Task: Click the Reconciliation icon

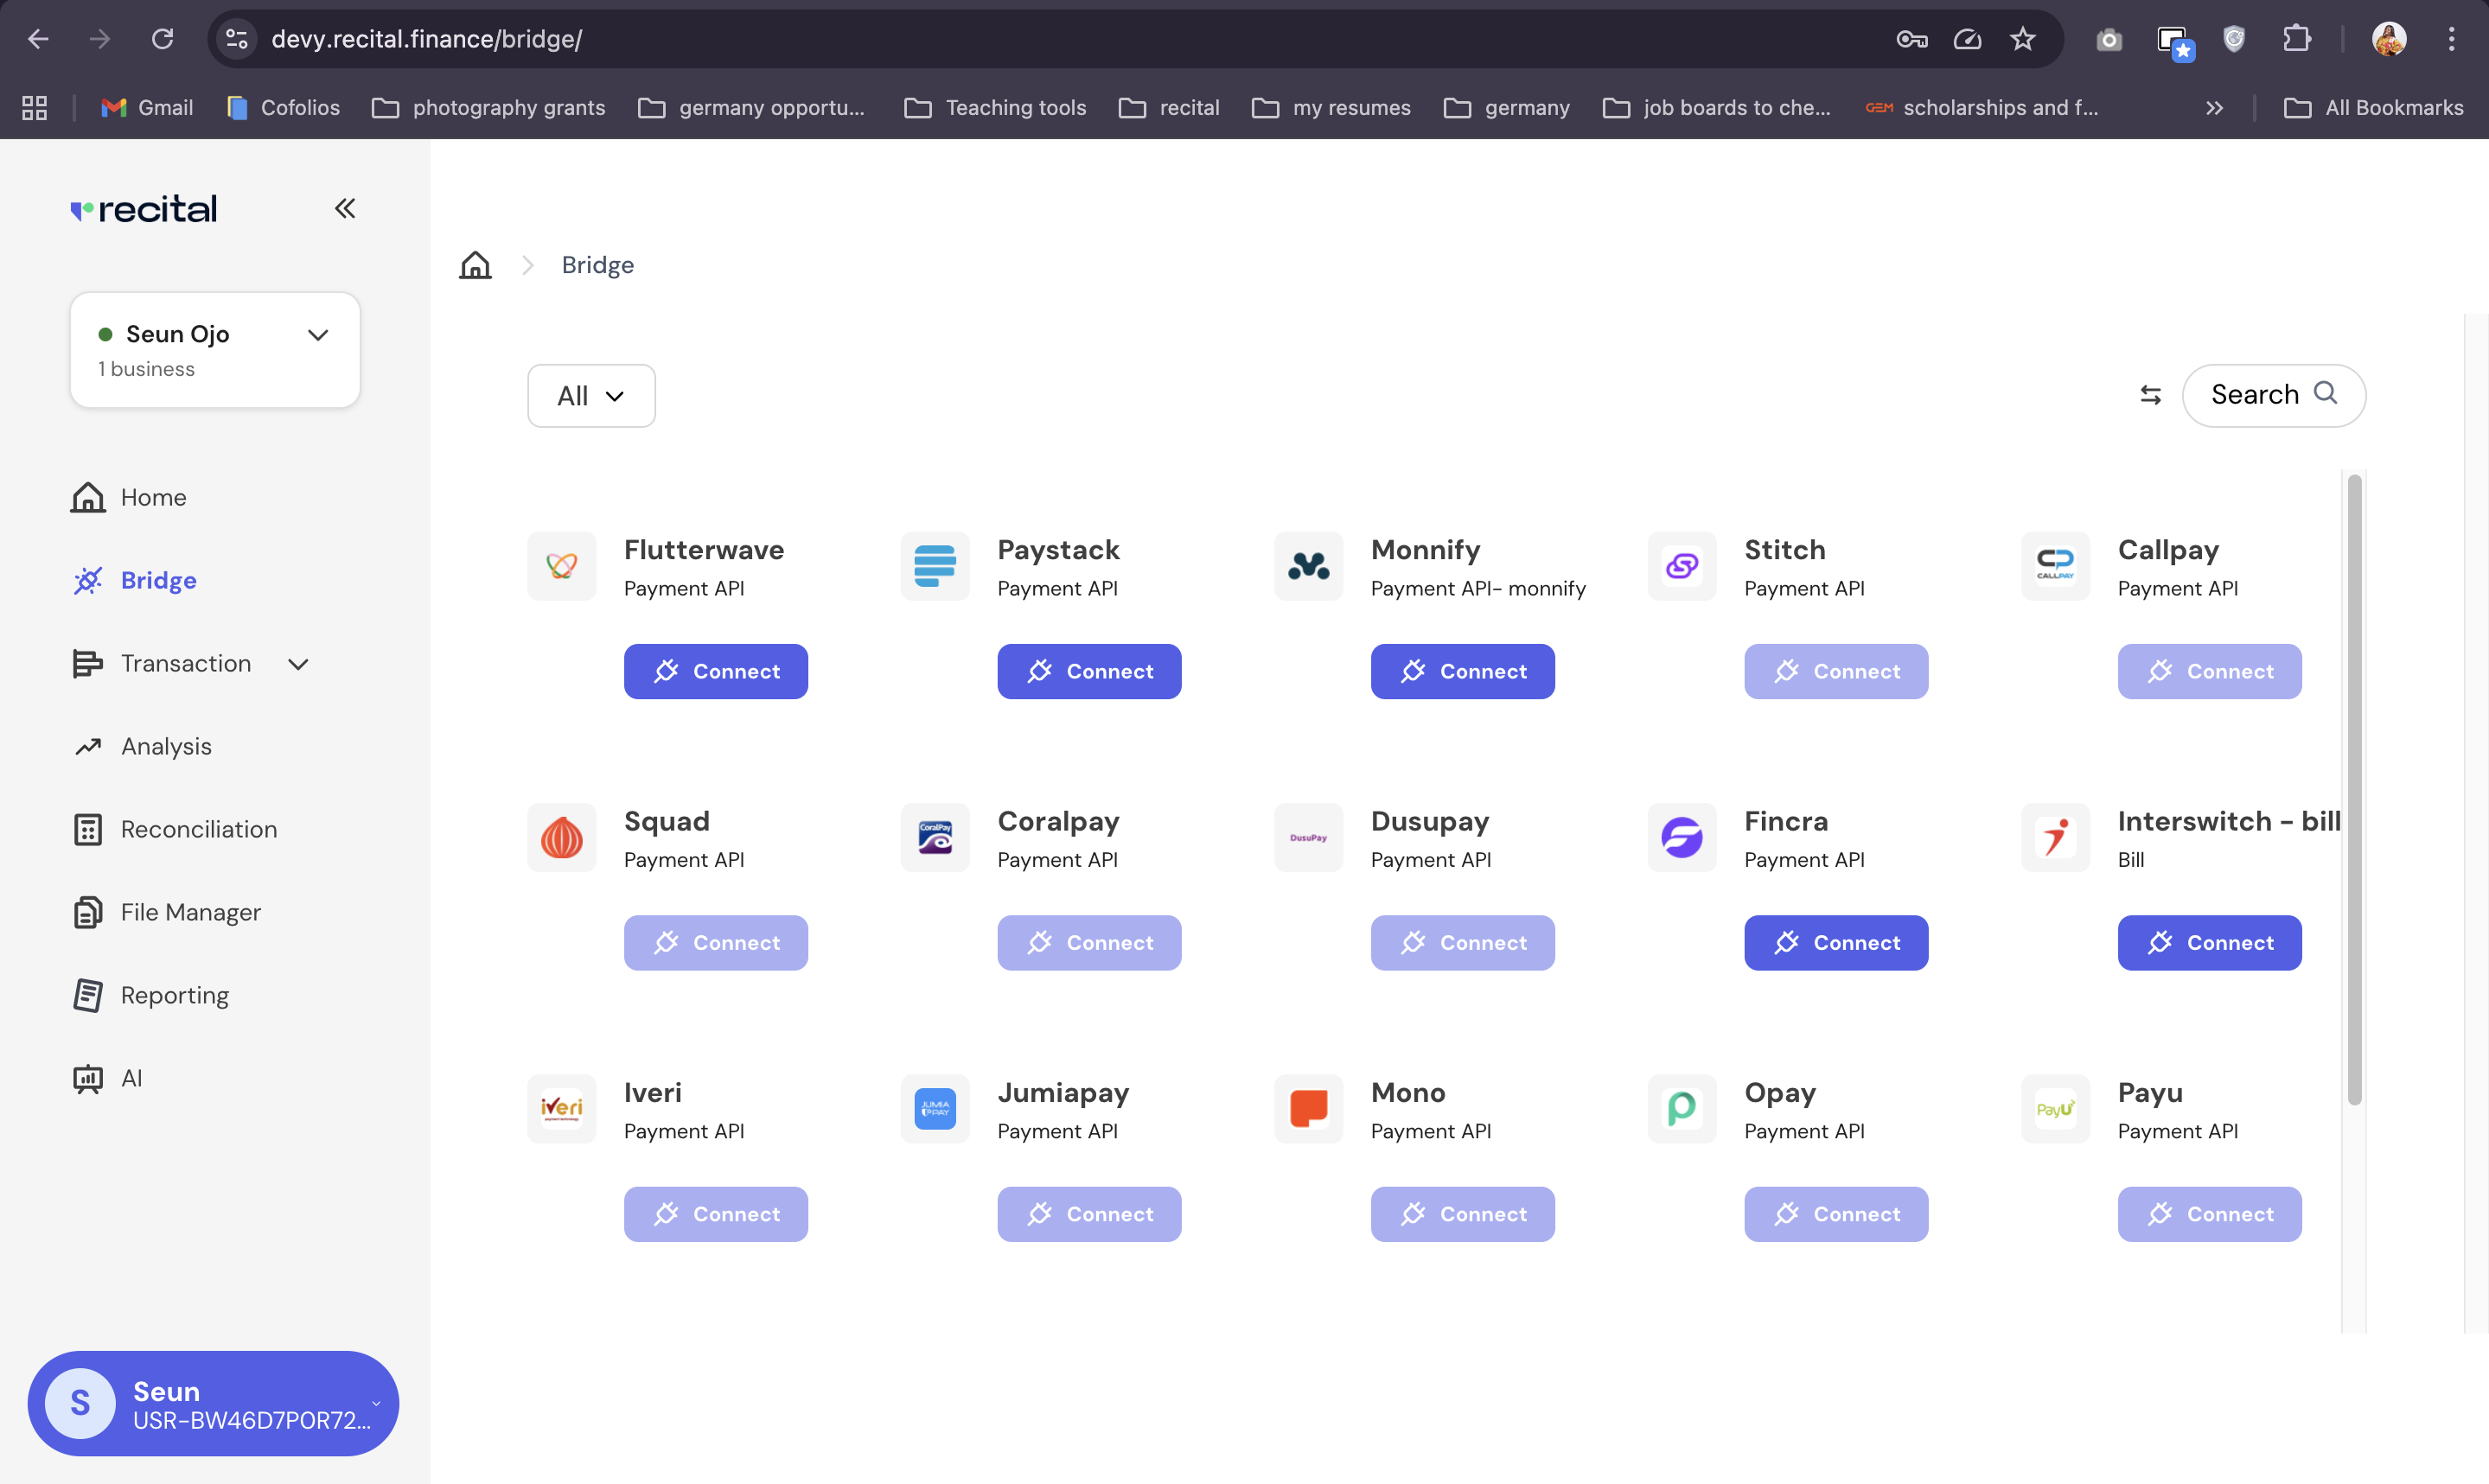Action: [x=88, y=829]
